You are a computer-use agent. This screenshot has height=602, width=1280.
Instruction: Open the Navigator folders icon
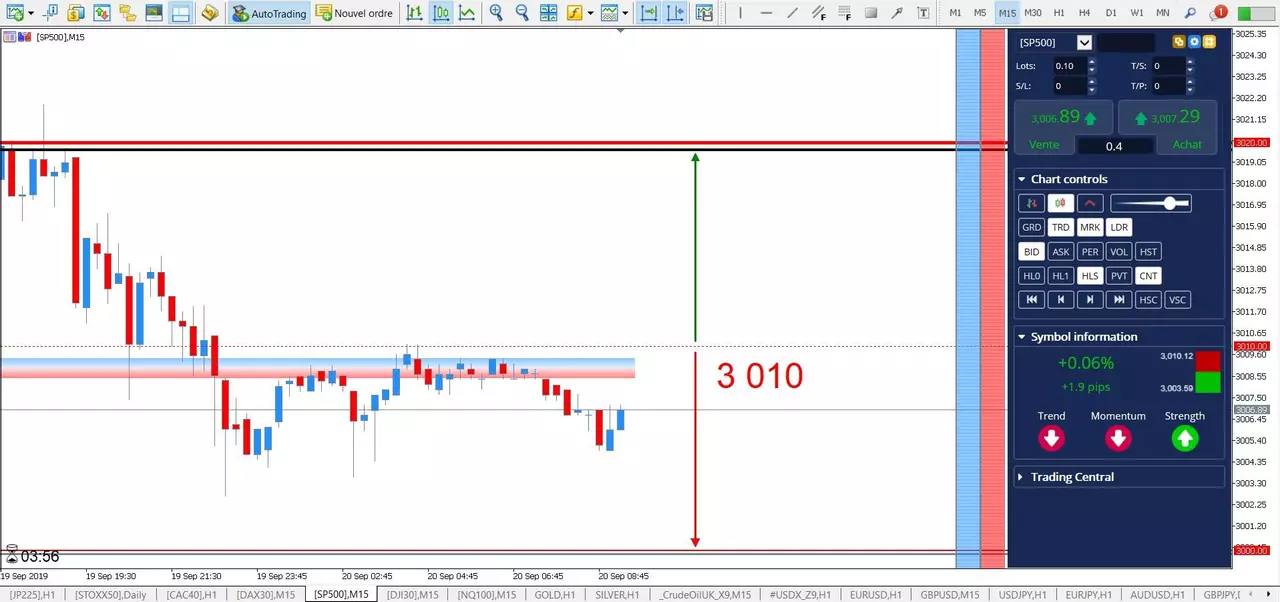[128, 13]
